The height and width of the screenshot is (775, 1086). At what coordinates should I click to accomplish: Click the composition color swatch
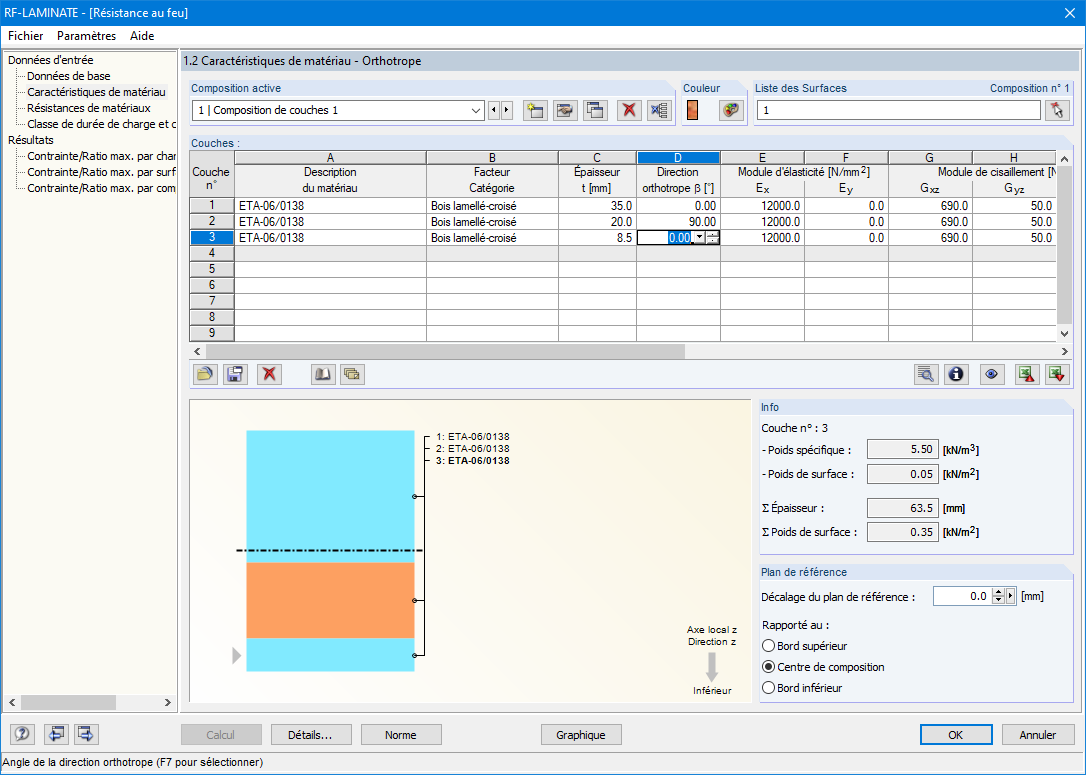pyautogui.click(x=692, y=110)
